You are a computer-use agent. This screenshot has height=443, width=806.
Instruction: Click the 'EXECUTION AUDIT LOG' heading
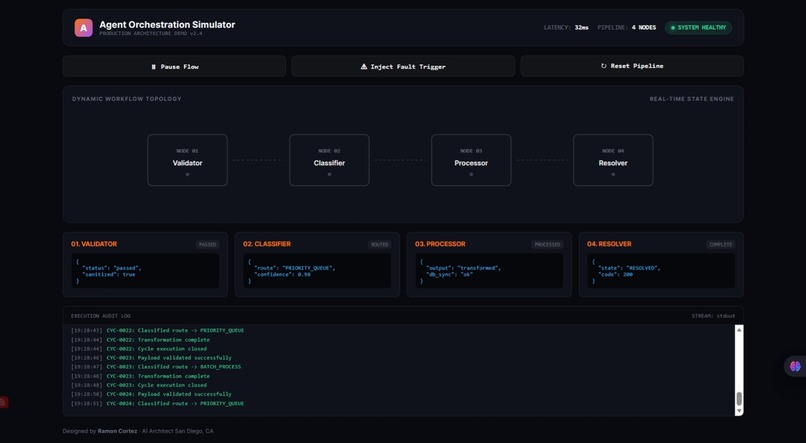tap(101, 316)
